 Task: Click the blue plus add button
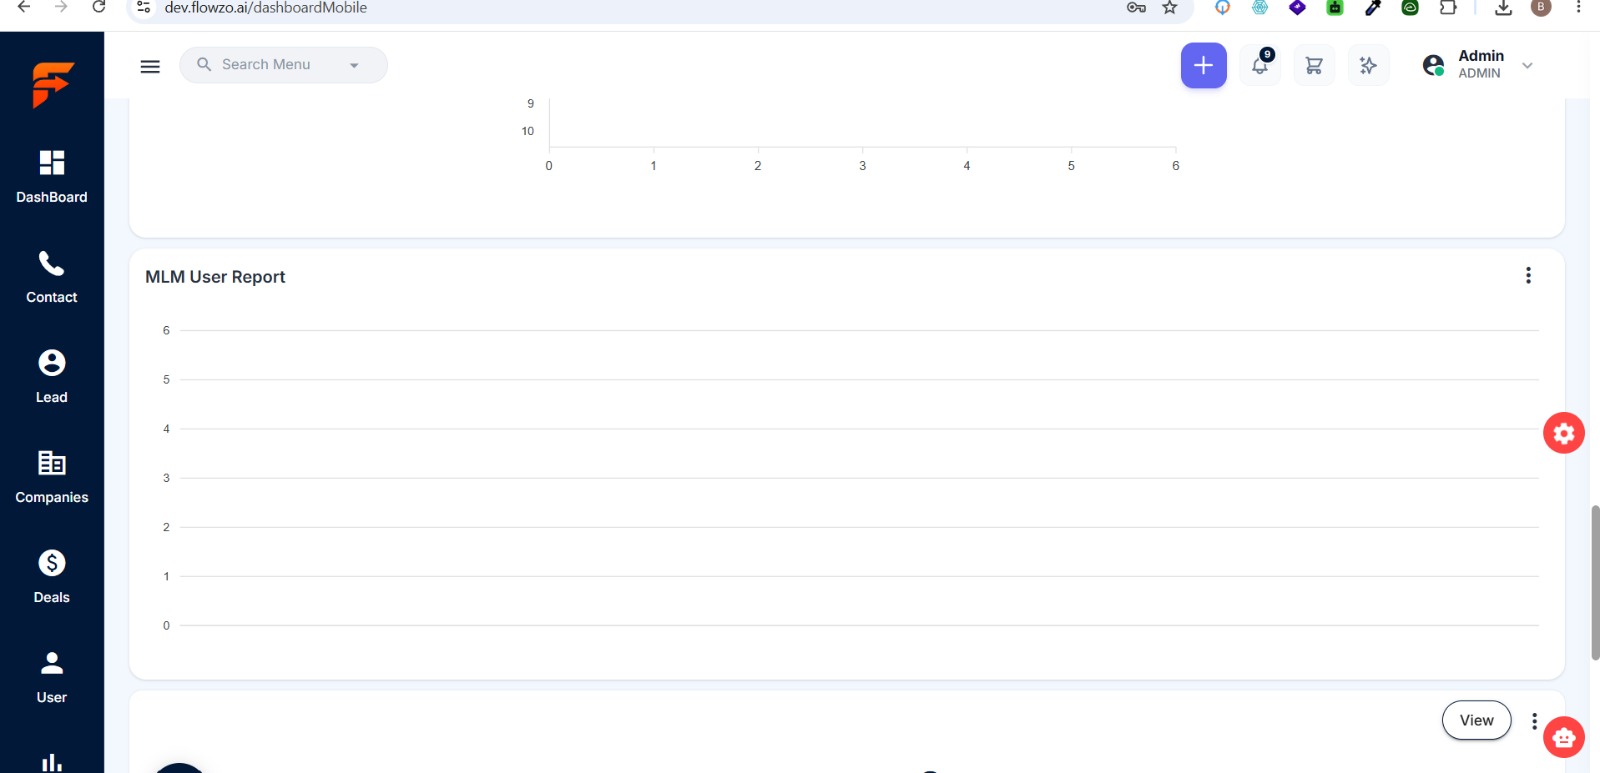pyautogui.click(x=1204, y=66)
